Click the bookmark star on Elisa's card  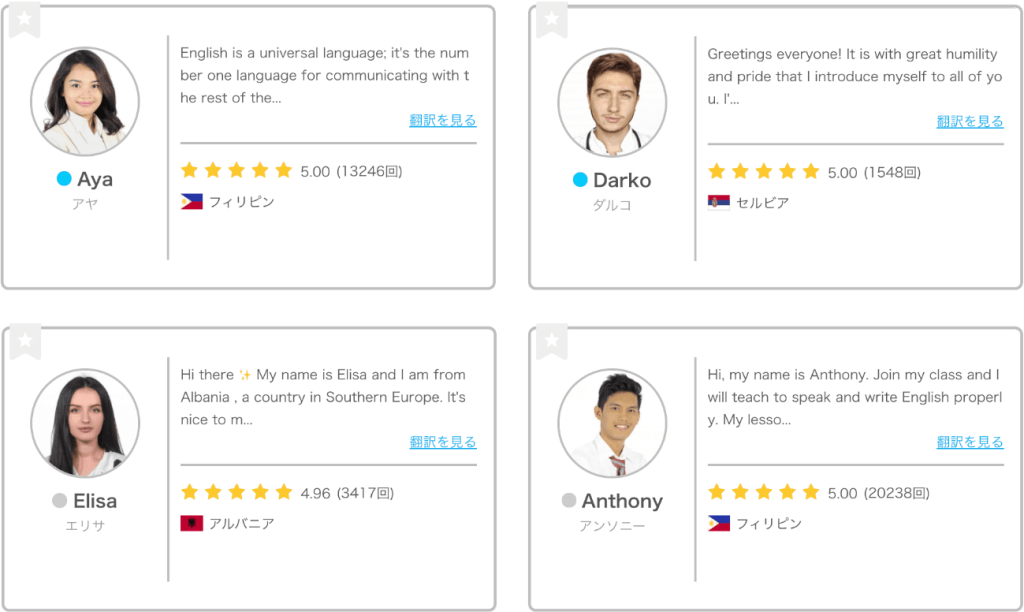[x=24, y=341]
